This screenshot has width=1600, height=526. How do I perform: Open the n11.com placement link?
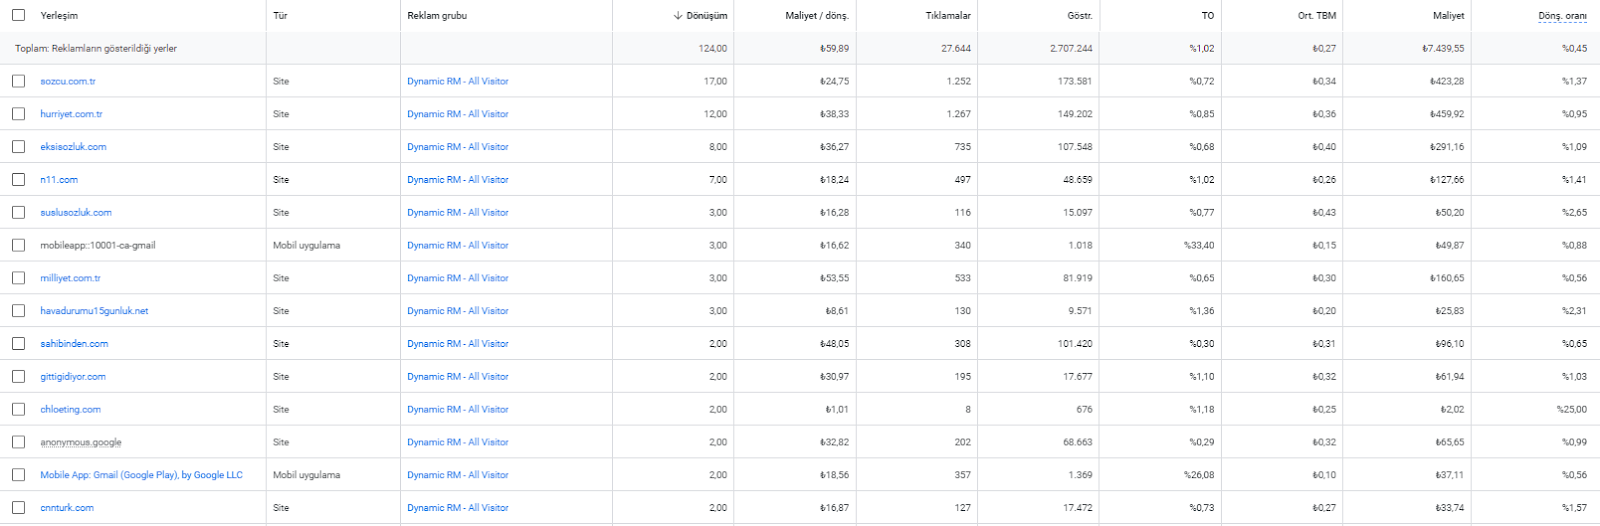click(x=59, y=180)
